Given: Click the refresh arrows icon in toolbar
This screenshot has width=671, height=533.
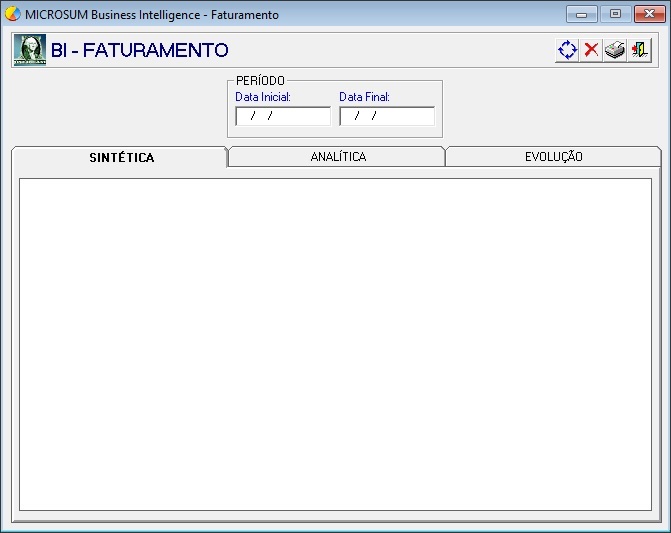Looking at the screenshot, I should click(567, 50).
